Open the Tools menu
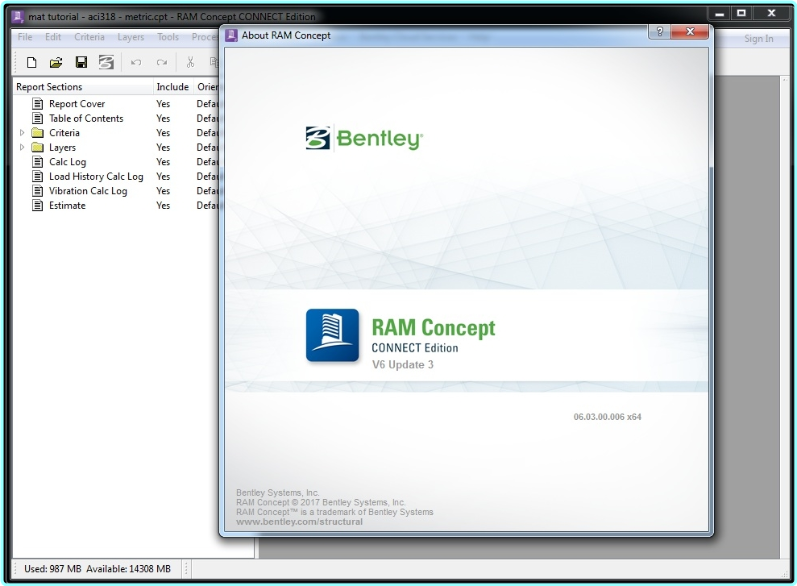797x586 pixels. click(168, 37)
